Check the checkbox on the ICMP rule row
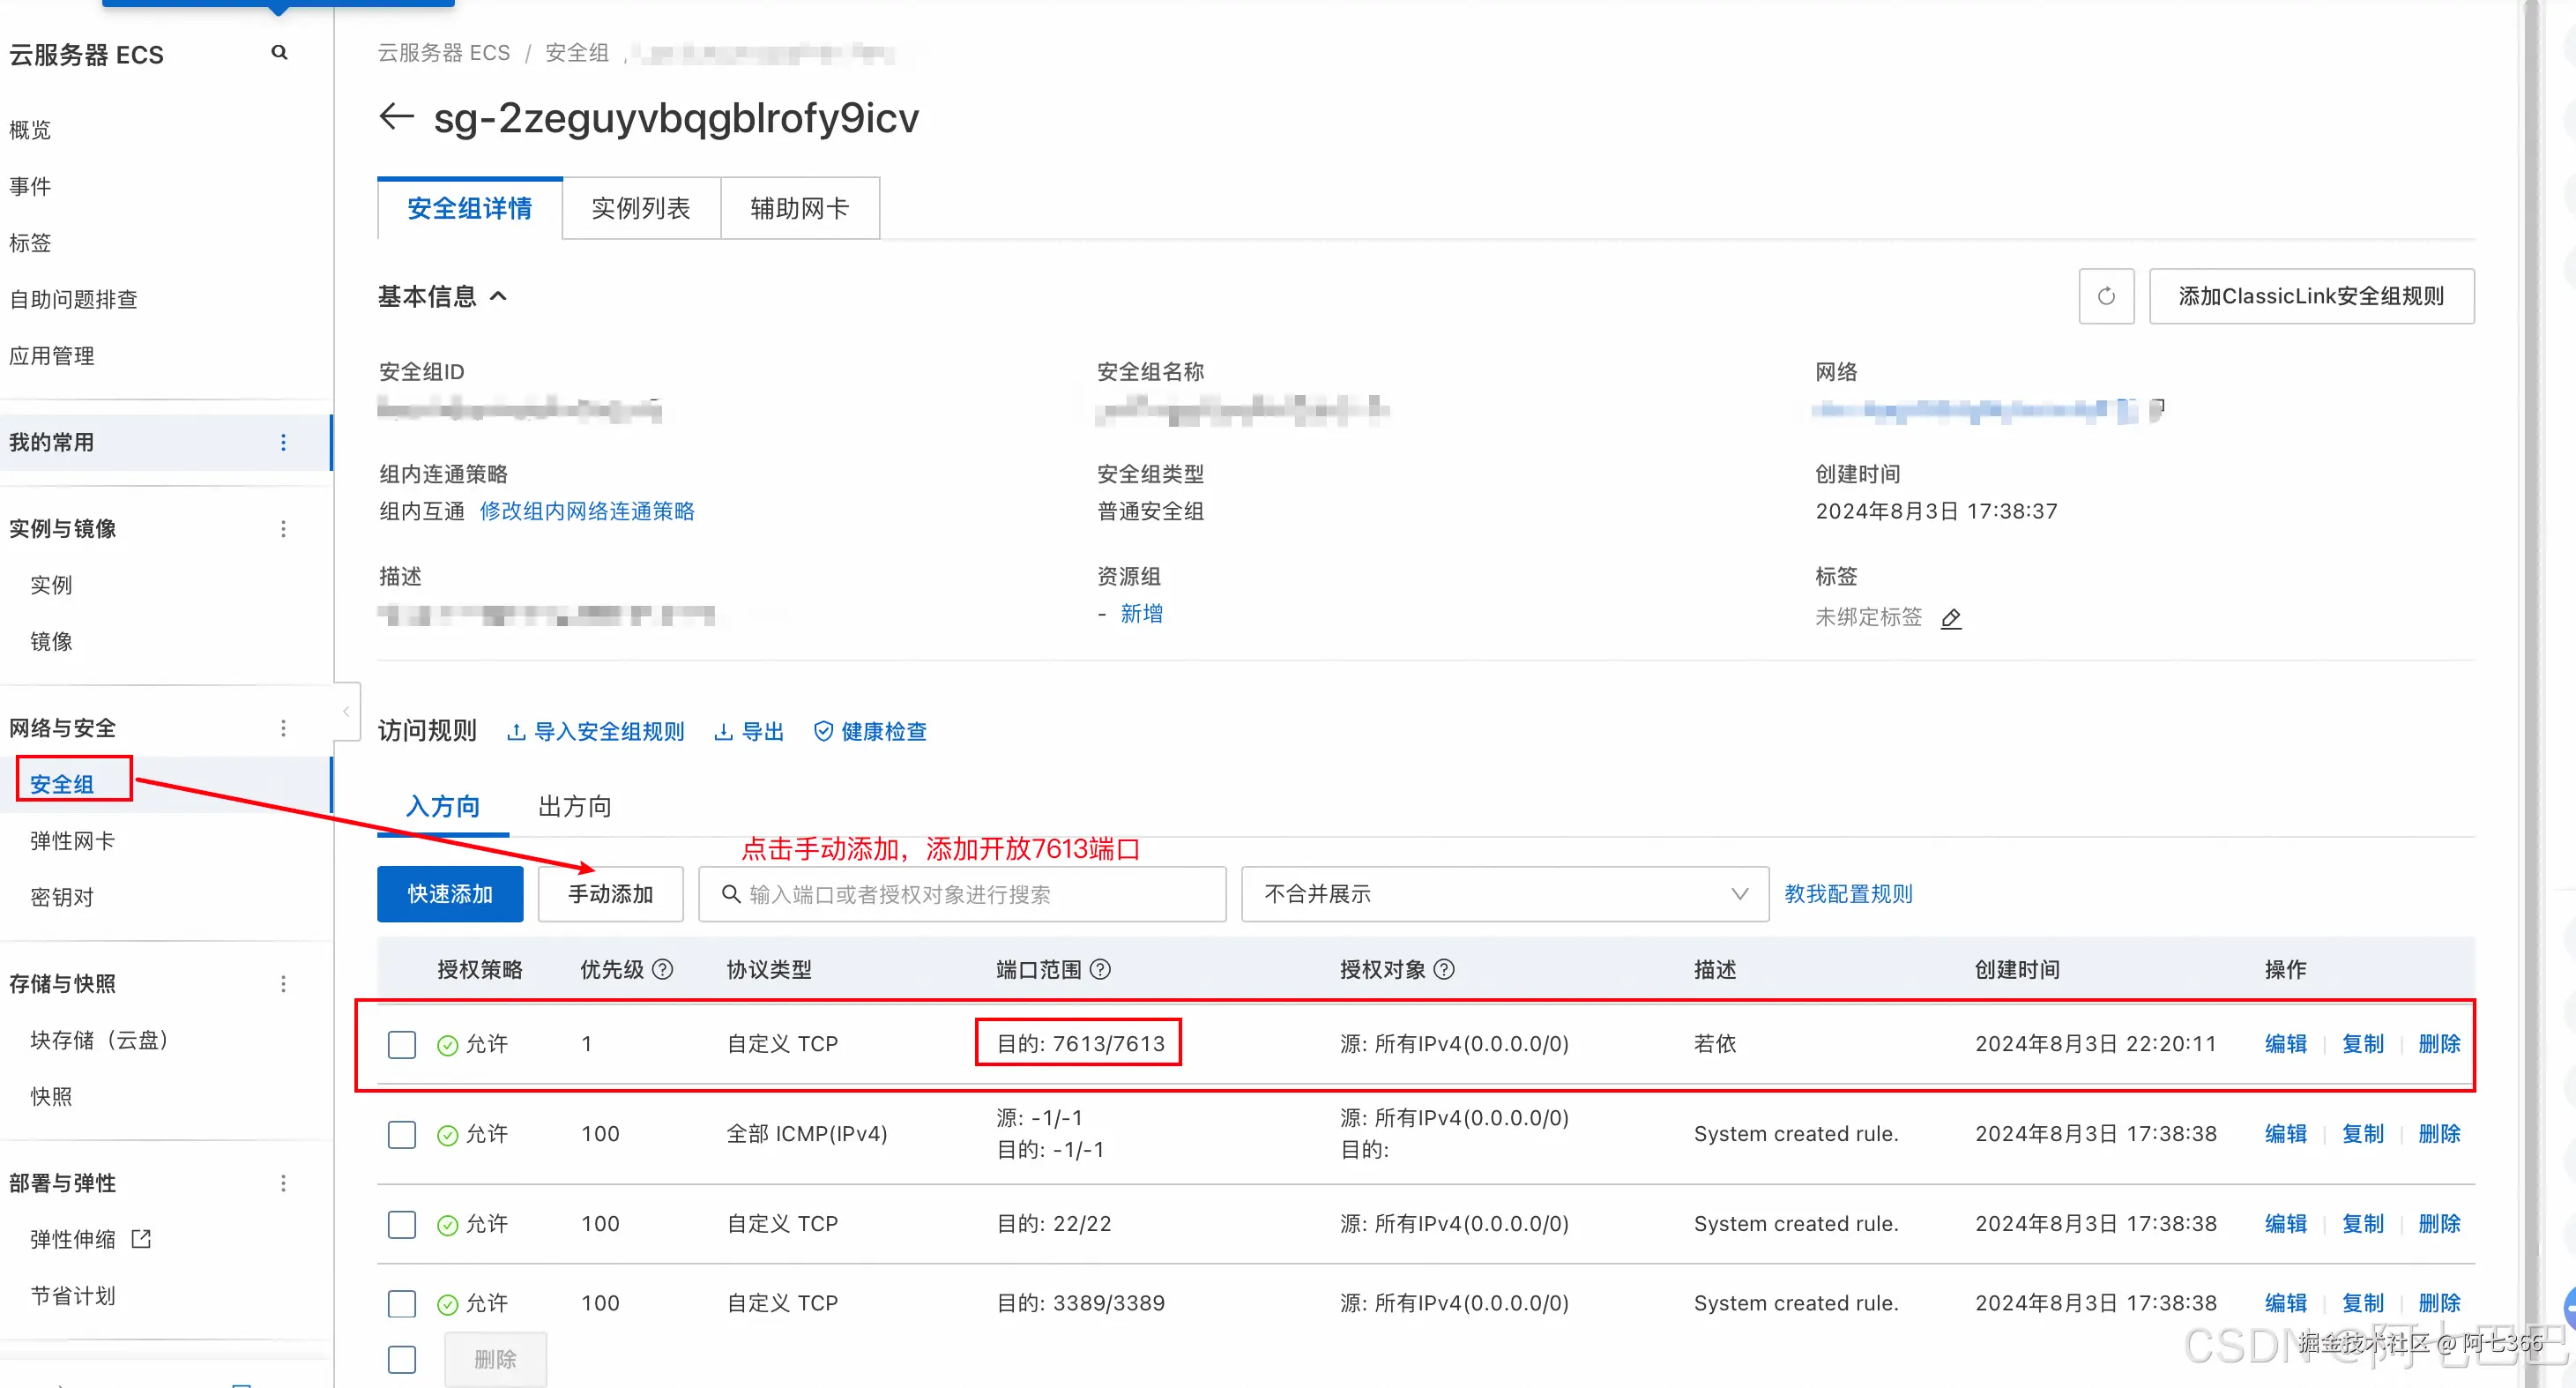The height and width of the screenshot is (1388, 2576). pyautogui.click(x=401, y=1133)
